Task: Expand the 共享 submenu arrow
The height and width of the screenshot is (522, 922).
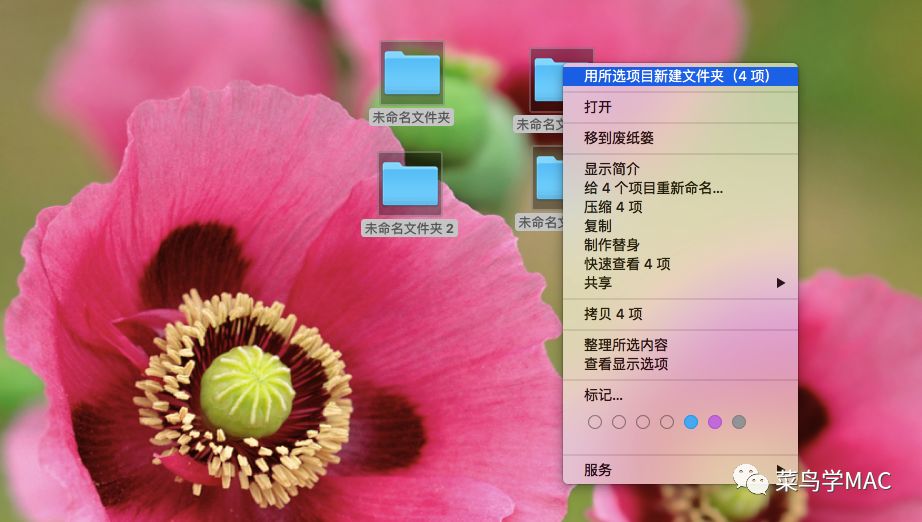Action: pos(781,283)
